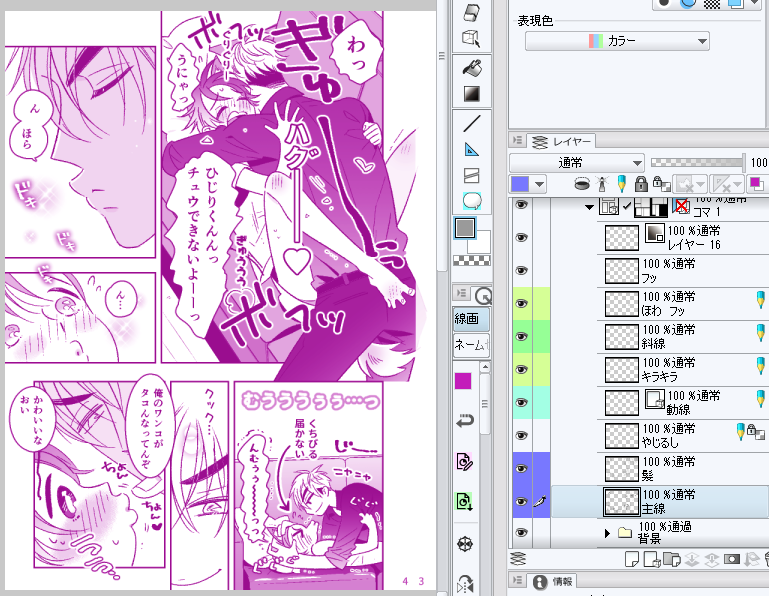
Task: Click the scroll up arrow in quick access
Action: (x=485, y=366)
